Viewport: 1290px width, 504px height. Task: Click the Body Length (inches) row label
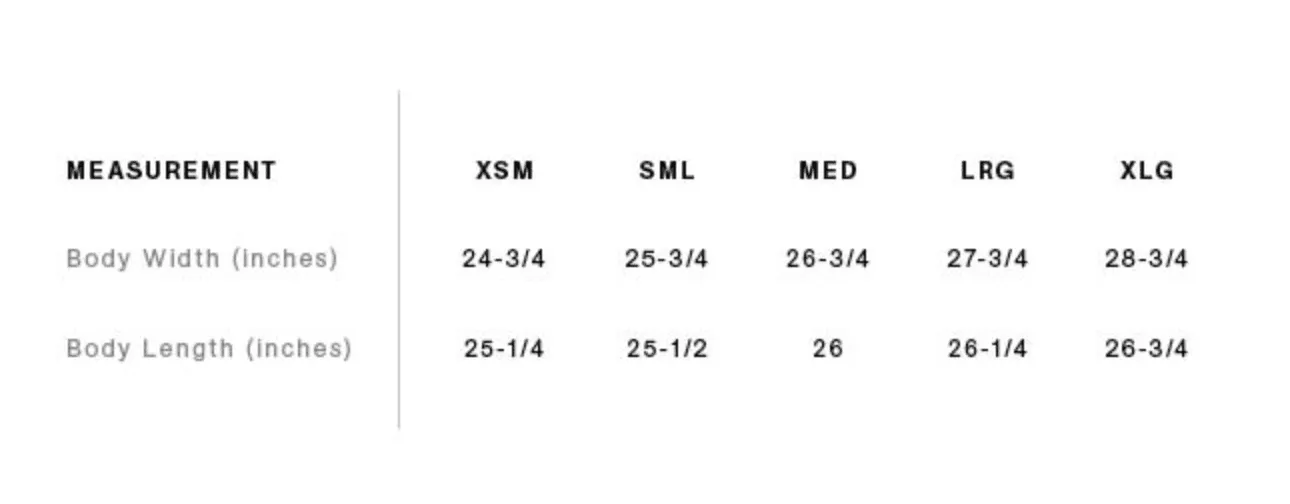(209, 349)
